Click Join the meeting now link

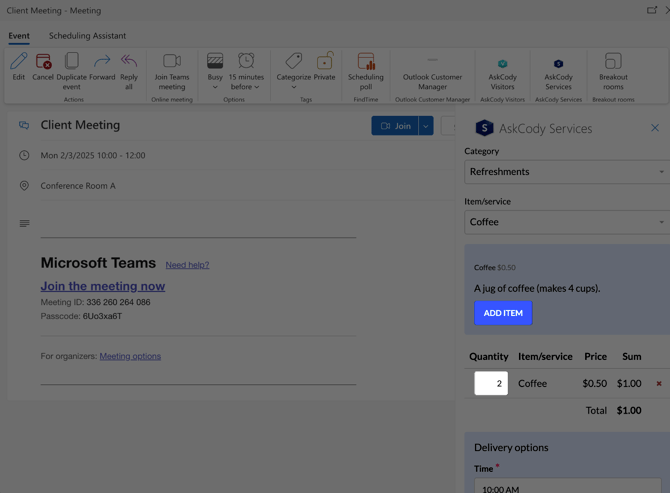tap(103, 286)
